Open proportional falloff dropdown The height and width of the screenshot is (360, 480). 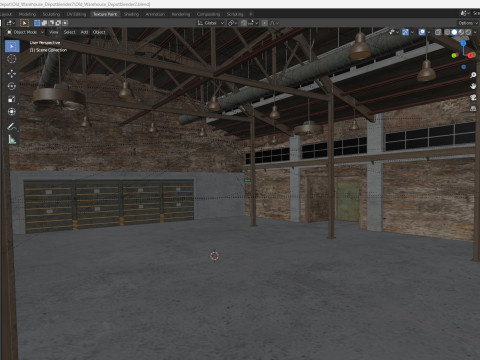point(275,23)
